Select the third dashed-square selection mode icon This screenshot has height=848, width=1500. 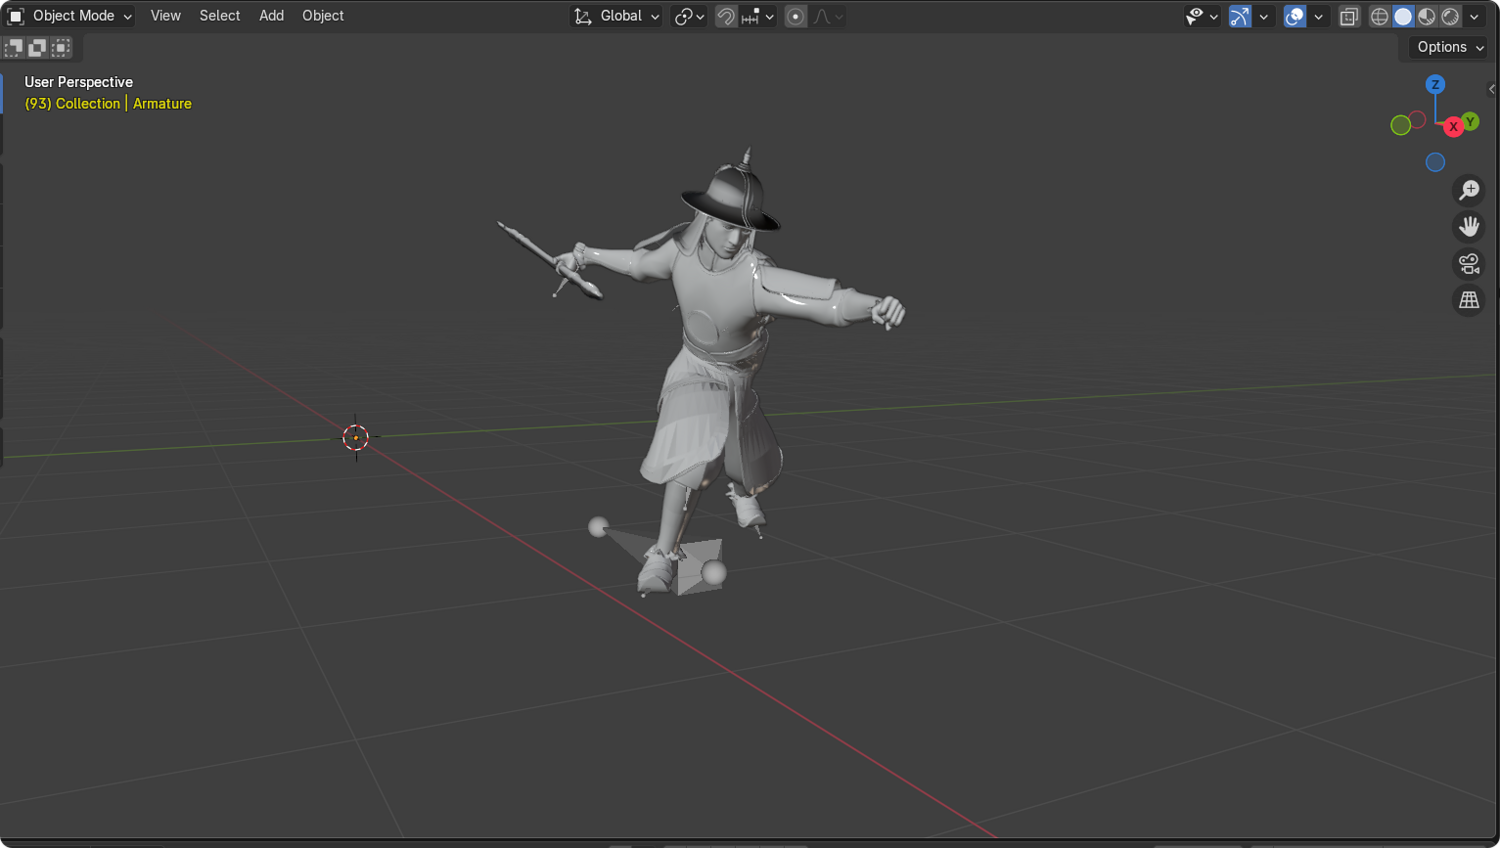(61, 47)
